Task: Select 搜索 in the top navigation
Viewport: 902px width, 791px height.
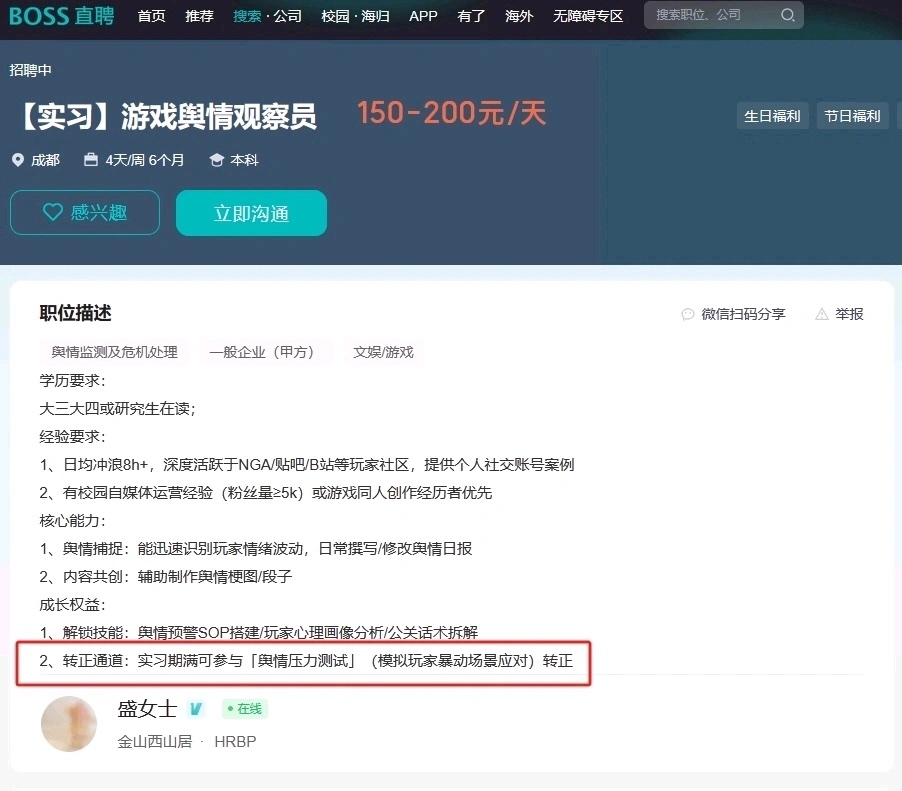Action: (247, 16)
